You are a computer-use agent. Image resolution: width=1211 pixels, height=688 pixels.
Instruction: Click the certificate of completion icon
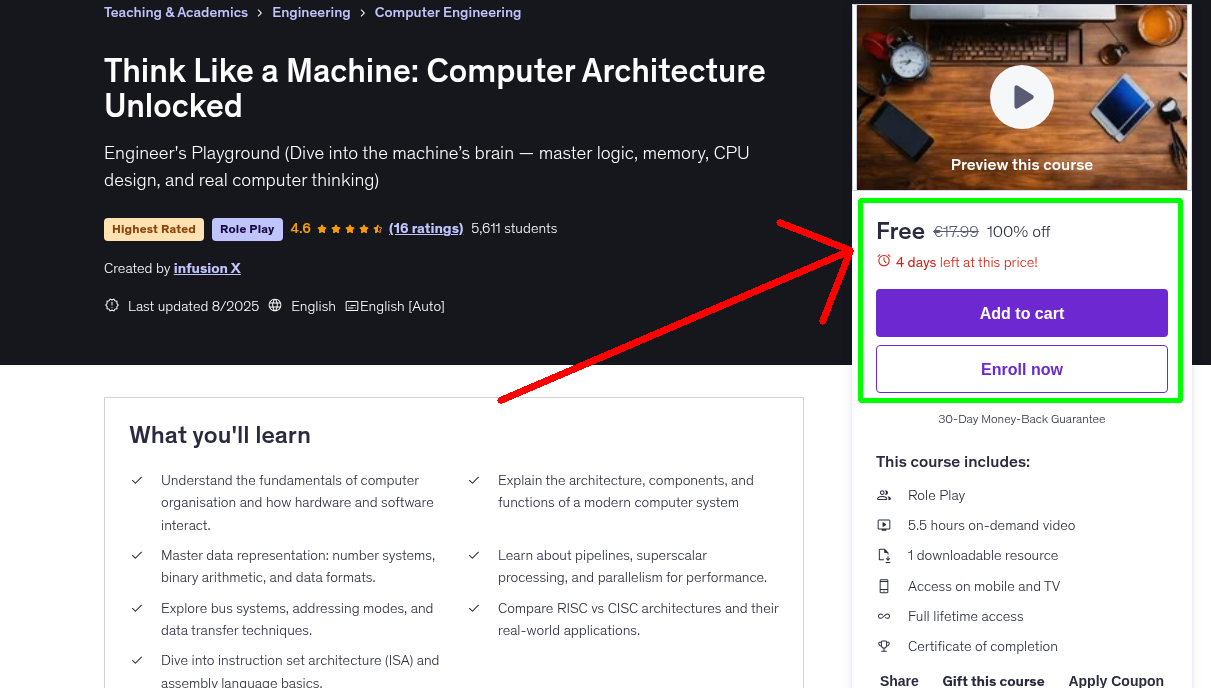[884, 646]
